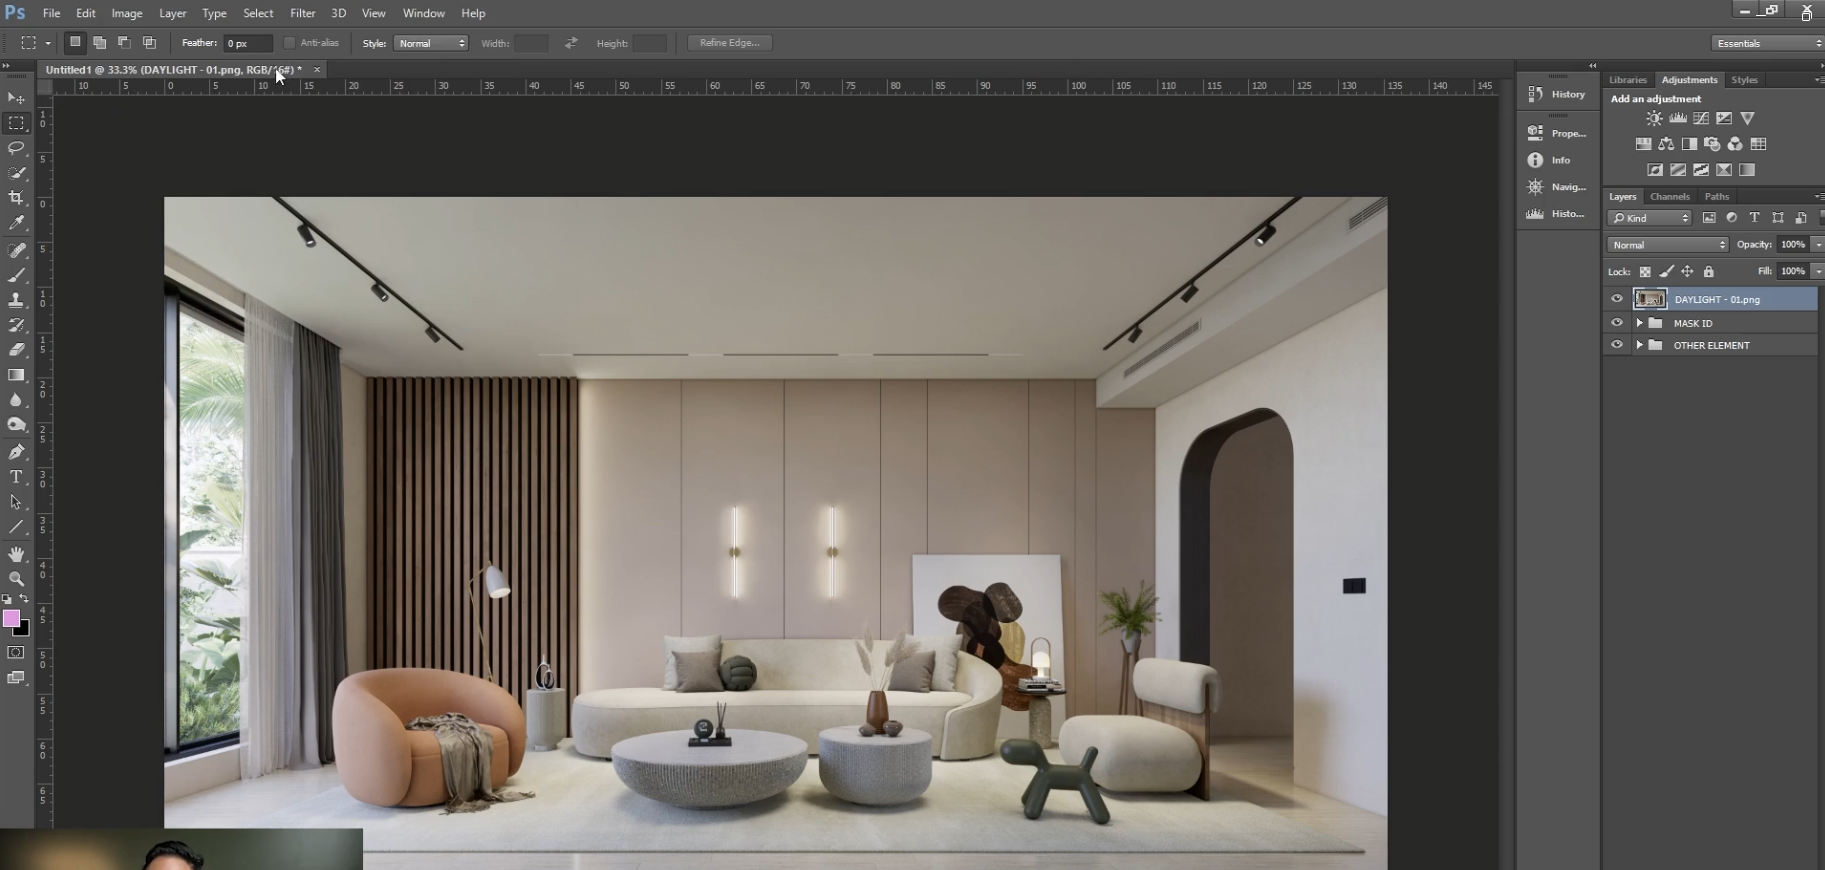
Task: Open the layer Kind filter dropdown
Action: [1650, 217]
